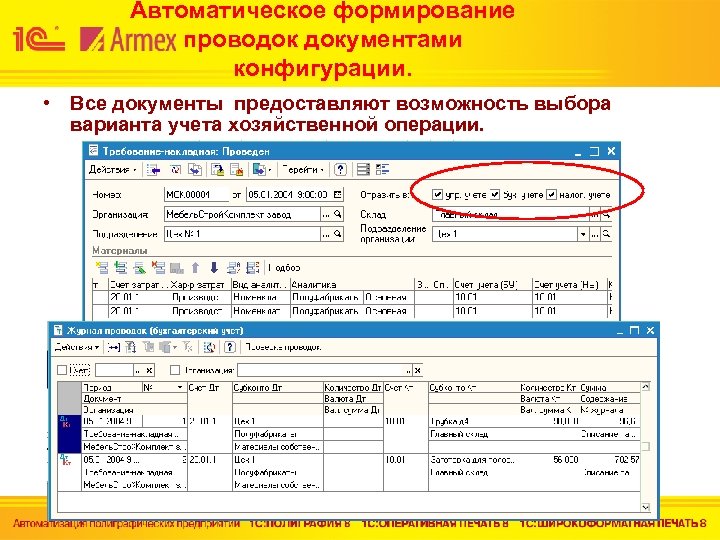Image resolution: width=720 pixels, height=540 pixels.
Task: Click edit row icon in Материалы toolbar
Action: 139,267
